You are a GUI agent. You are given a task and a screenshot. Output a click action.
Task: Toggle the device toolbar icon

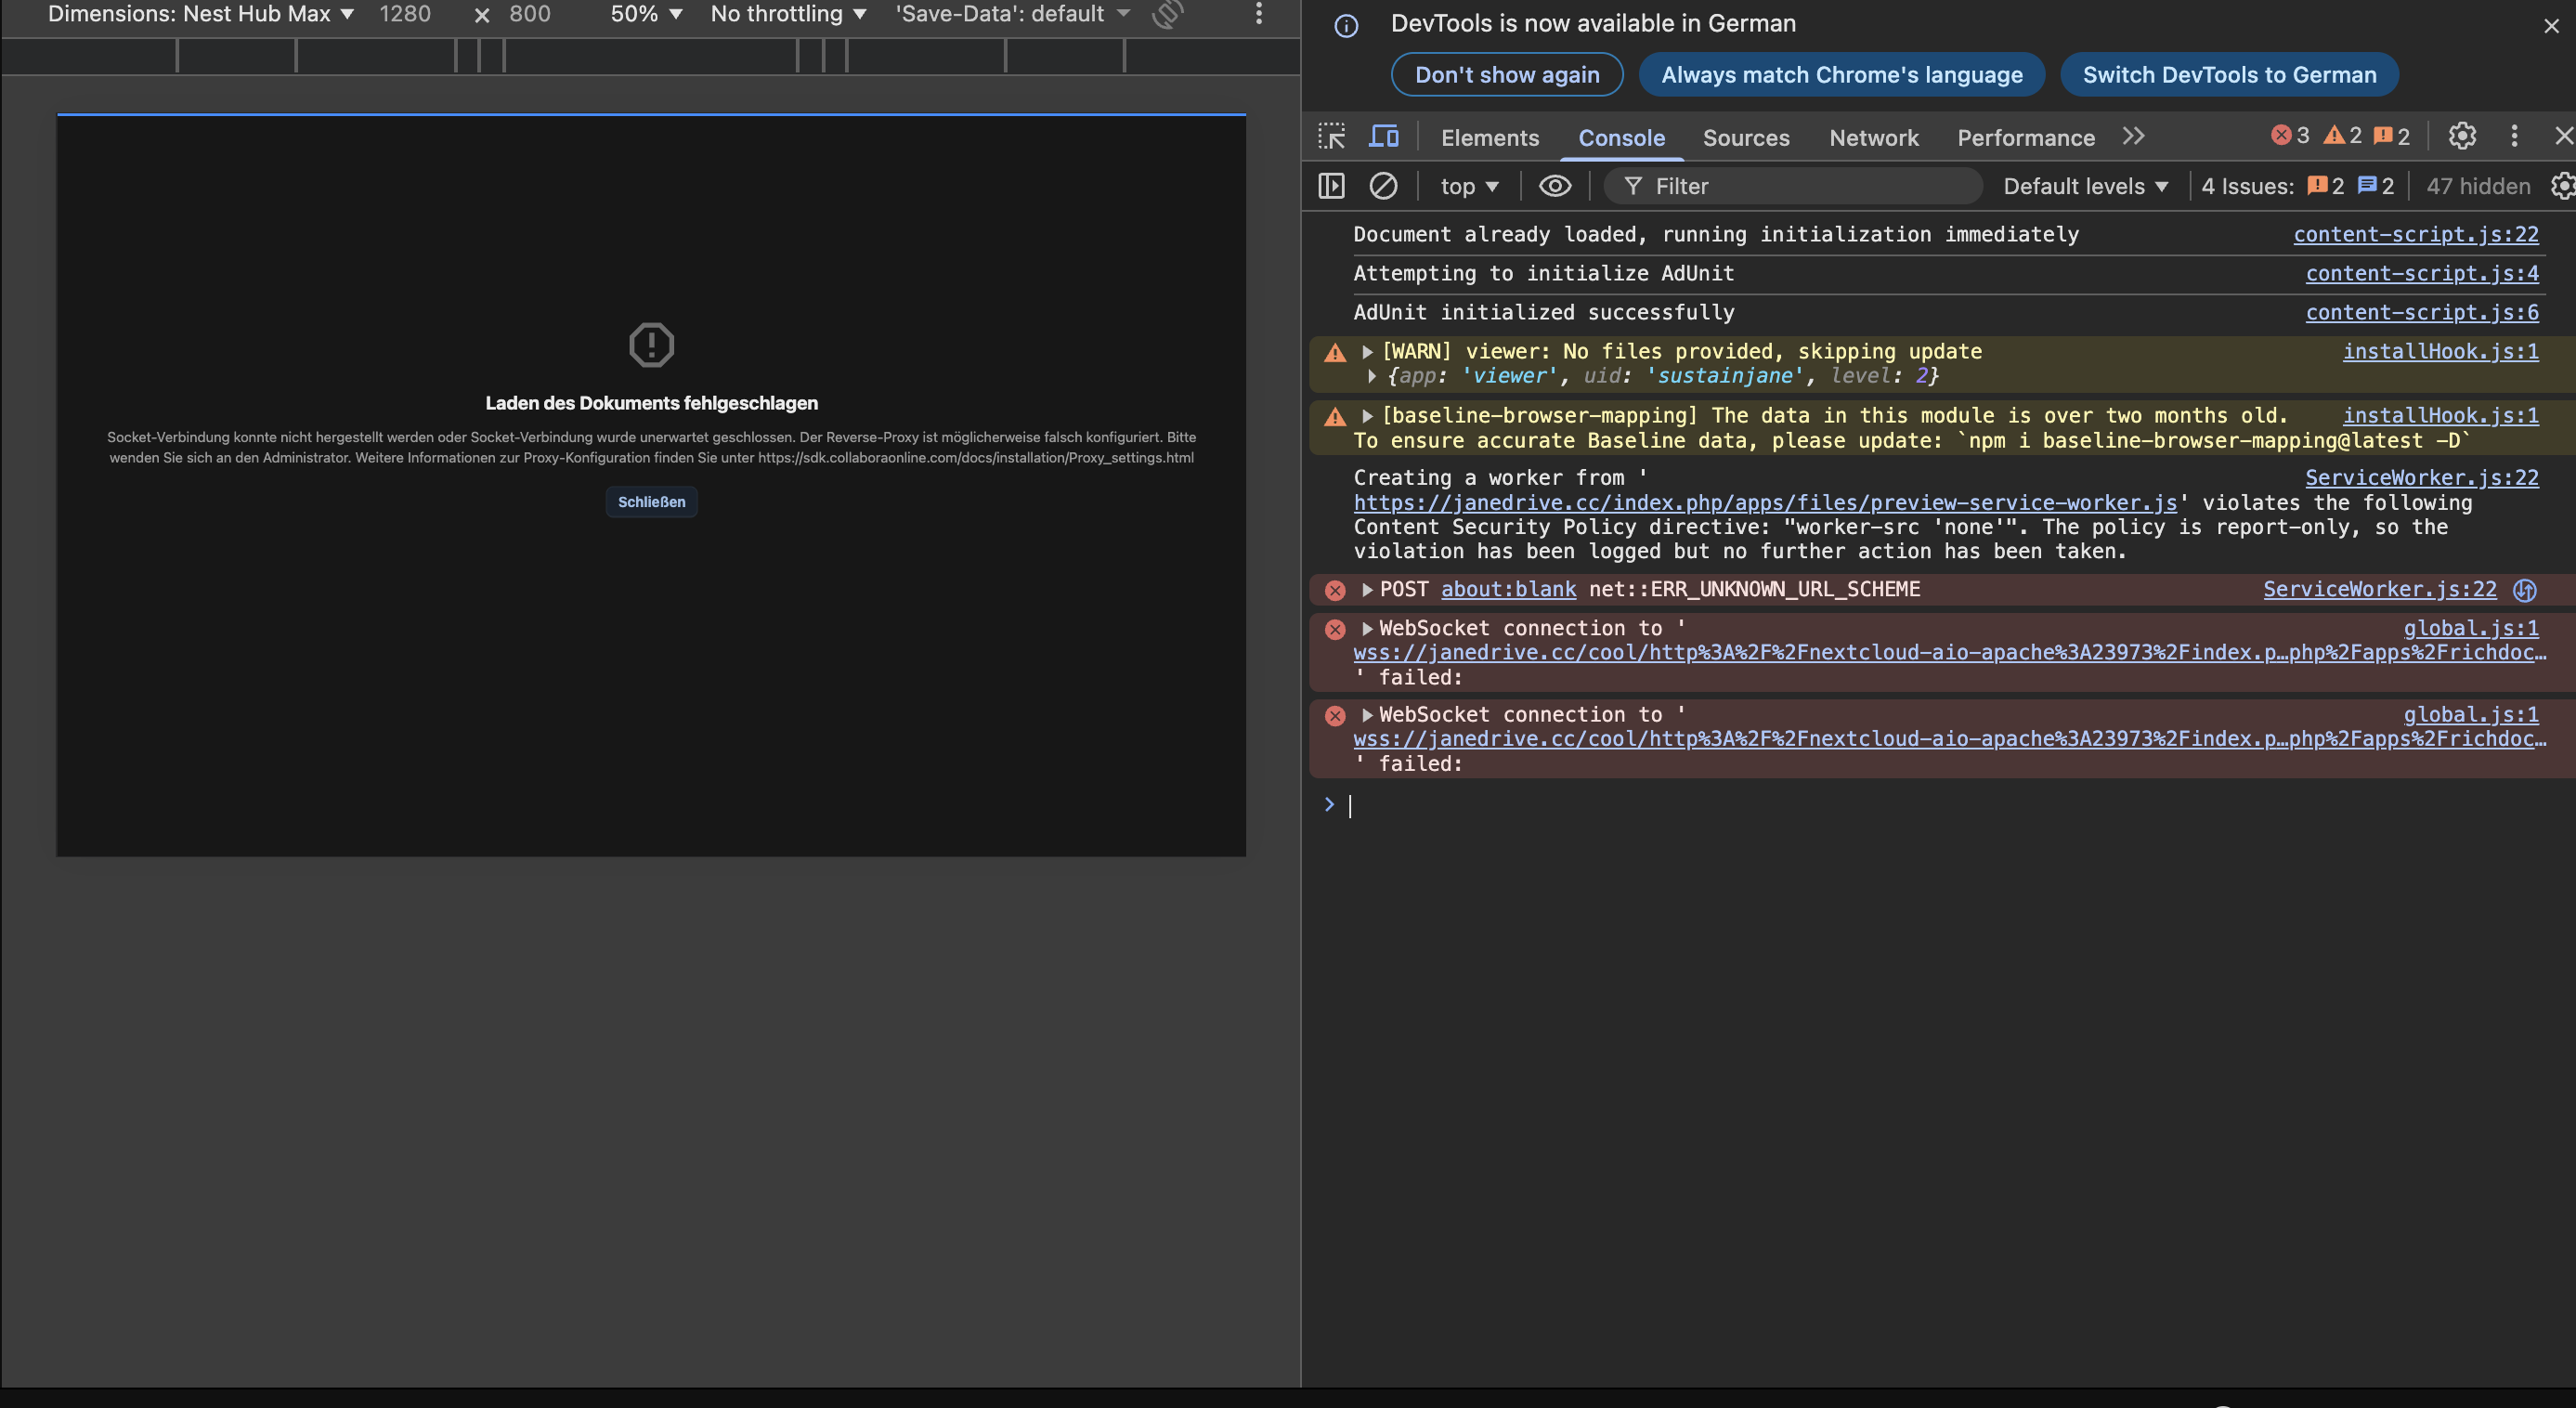coord(1384,137)
